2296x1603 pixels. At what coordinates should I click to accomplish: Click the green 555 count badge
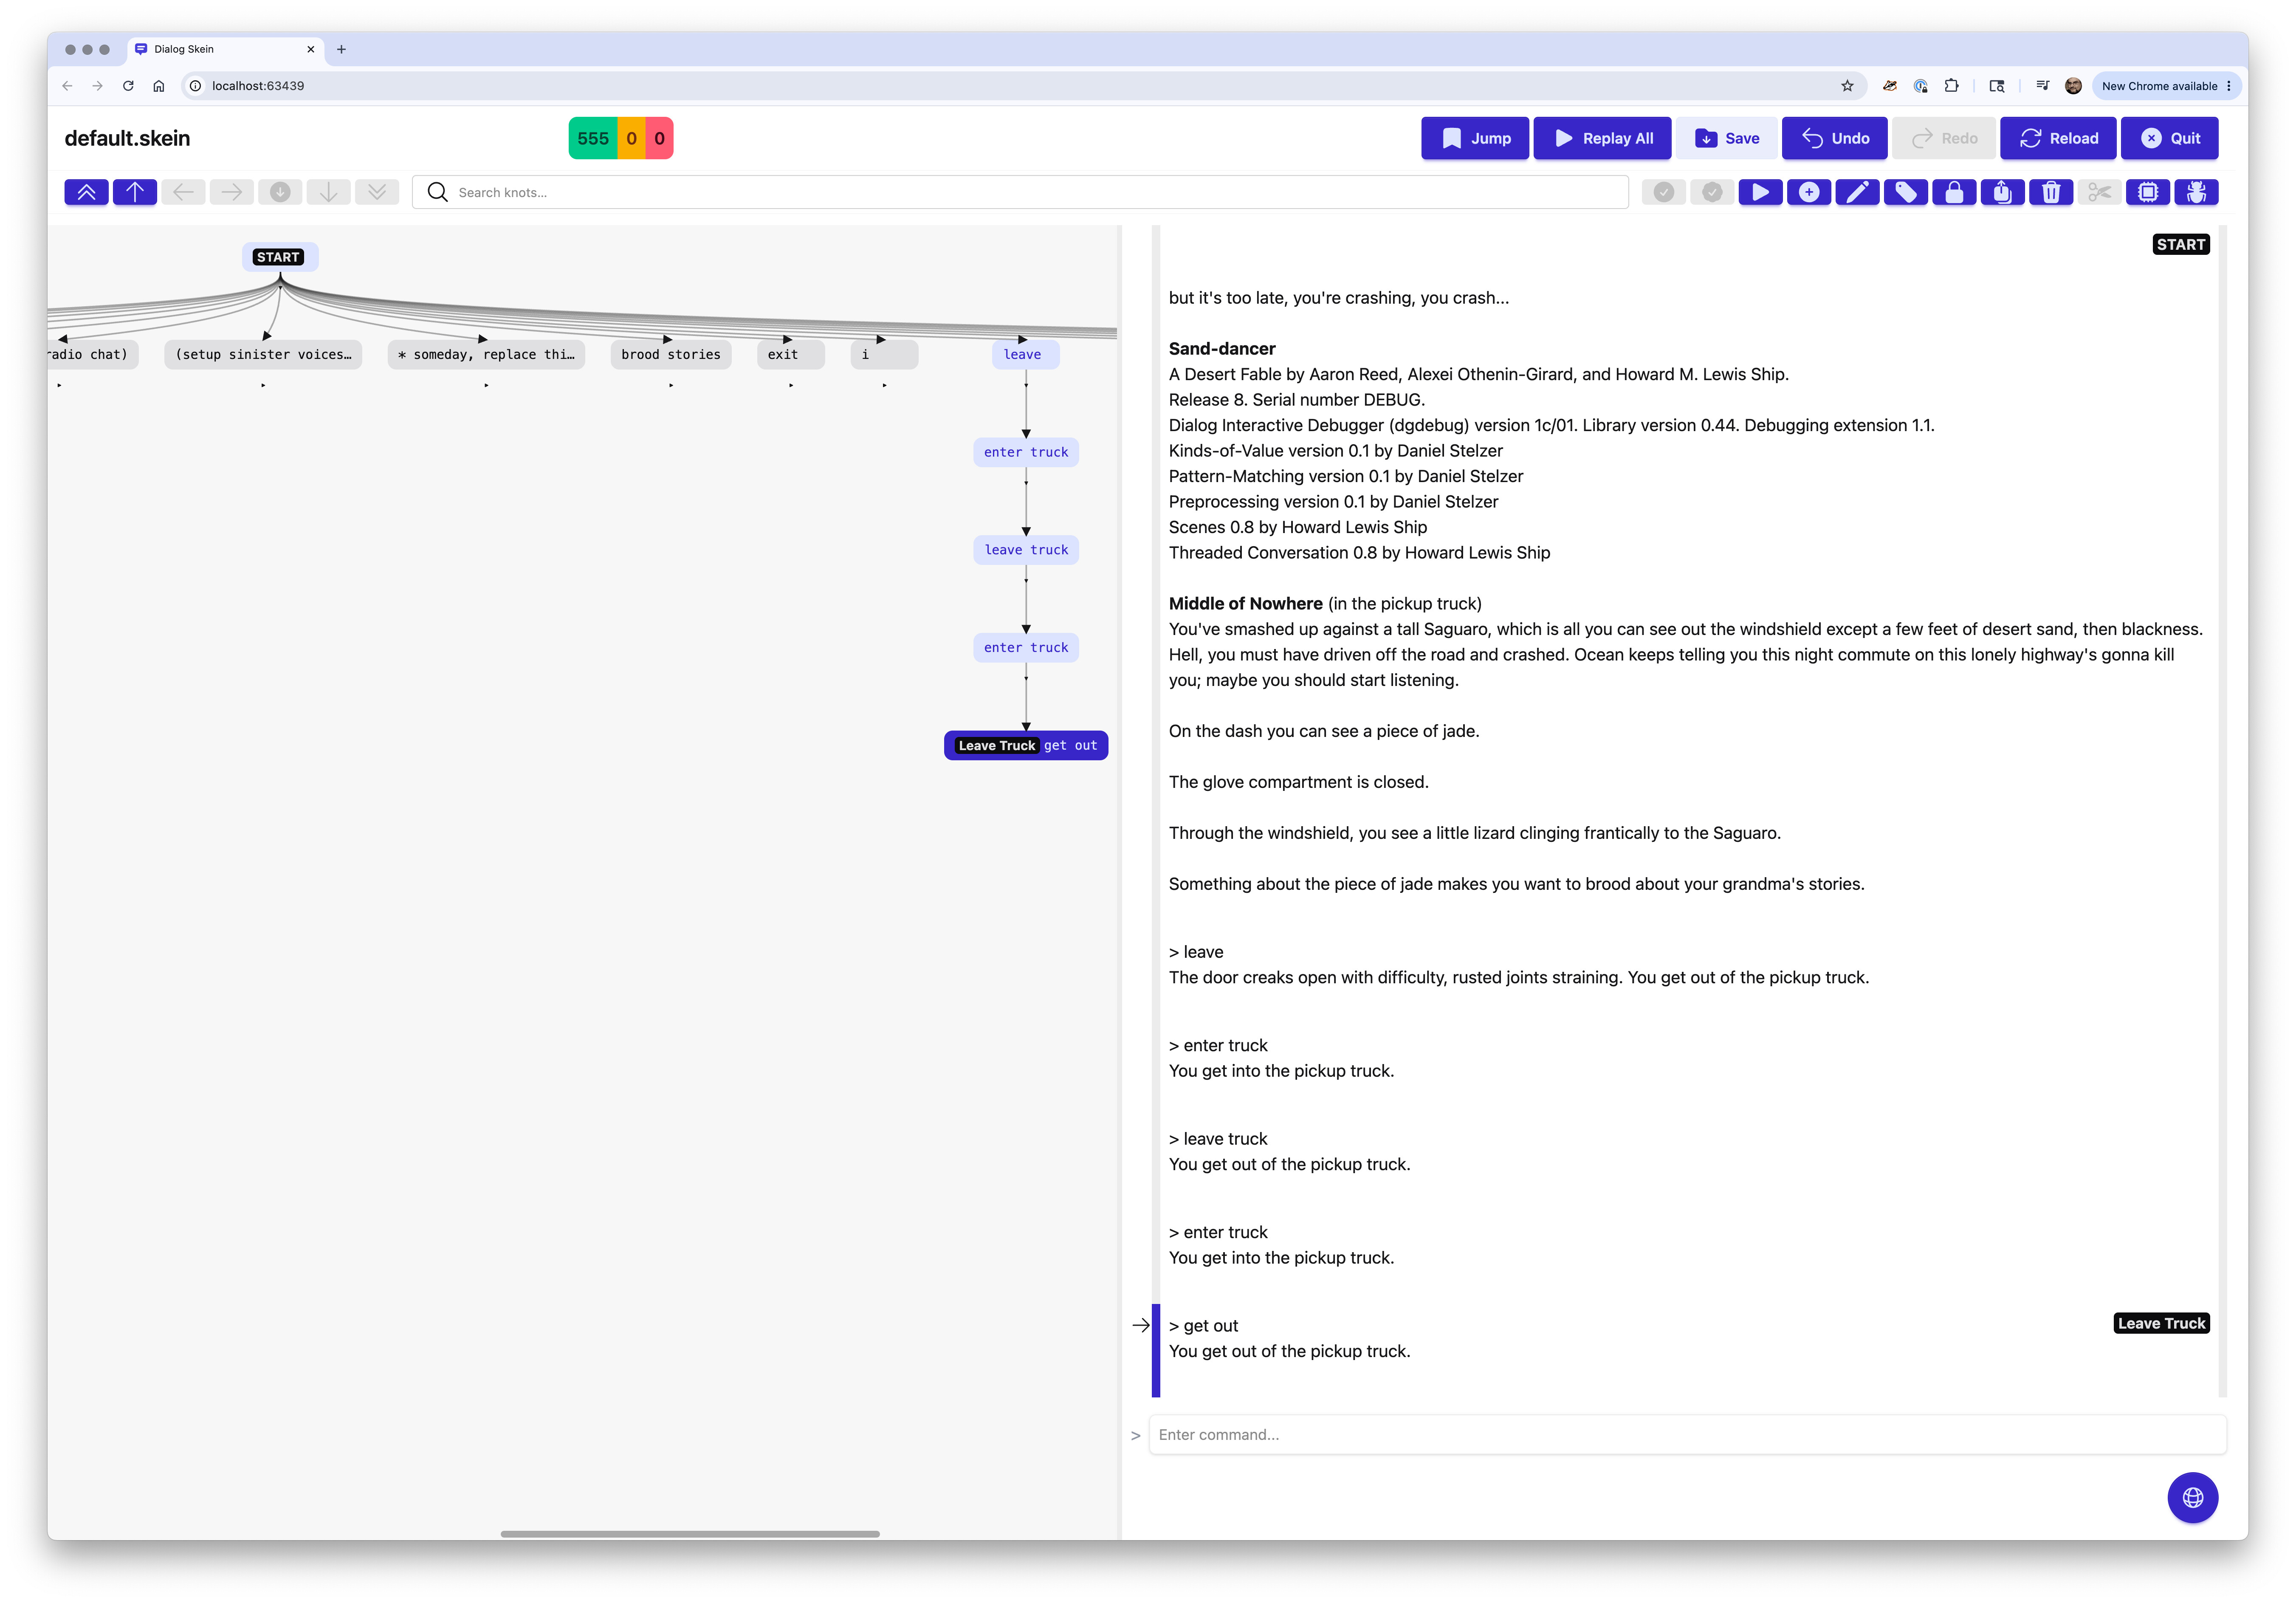coord(593,138)
